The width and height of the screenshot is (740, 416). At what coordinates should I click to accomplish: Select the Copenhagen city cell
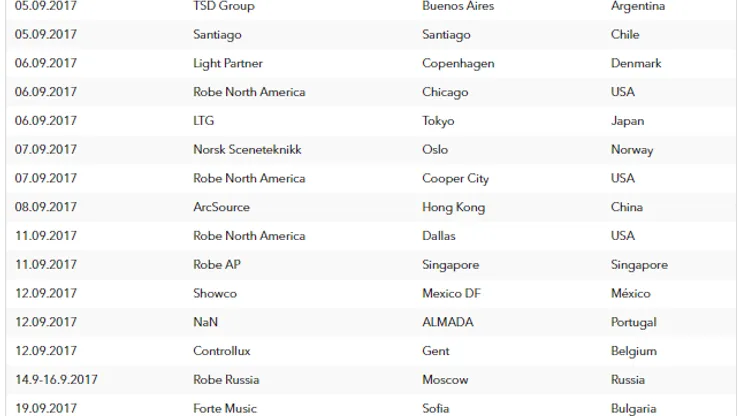point(458,63)
